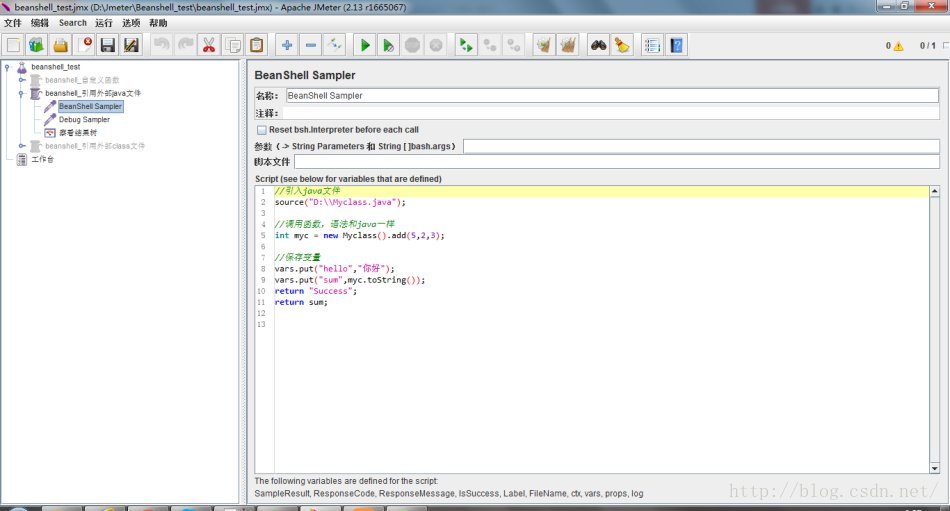This screenshot has width=950, height=511.
Task: Select the beanshell_引用外部class文件 node
Action: [x=95, y=146]
